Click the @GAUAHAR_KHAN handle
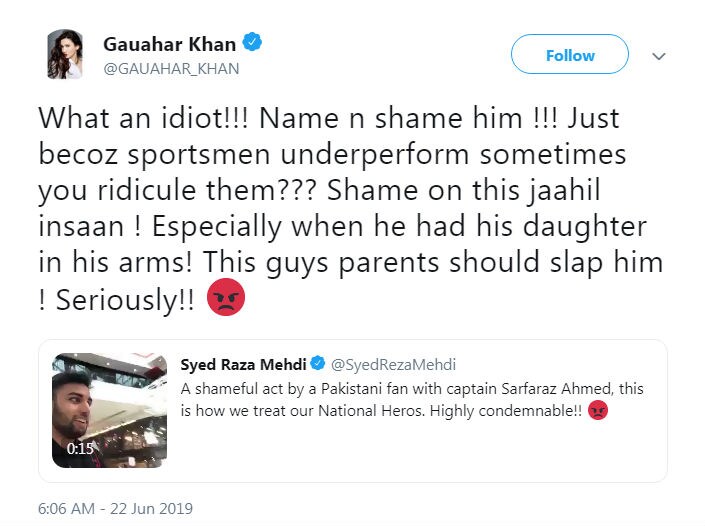The width and height of the screenshot is (705, 526). (x=171, y=69)
